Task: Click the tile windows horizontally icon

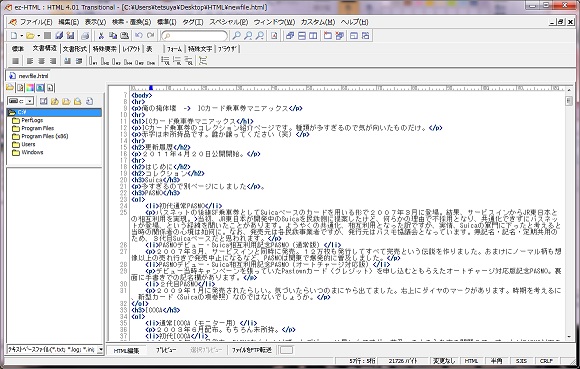Action: 302,36
